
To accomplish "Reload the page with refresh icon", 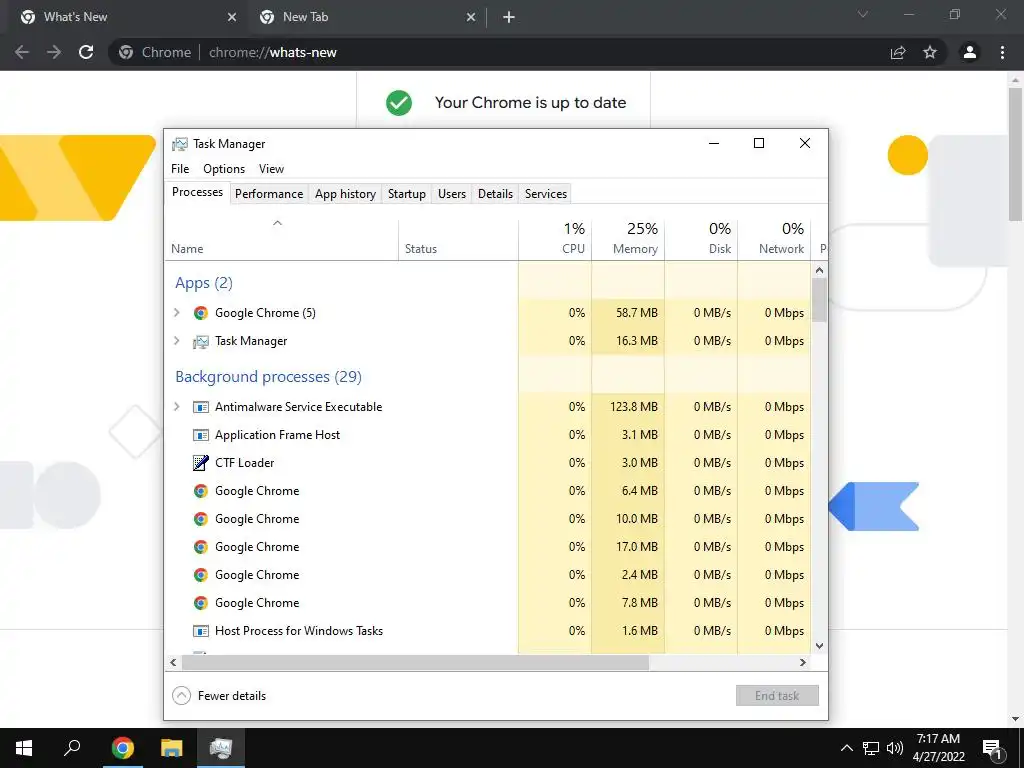I will coord(86,52).
